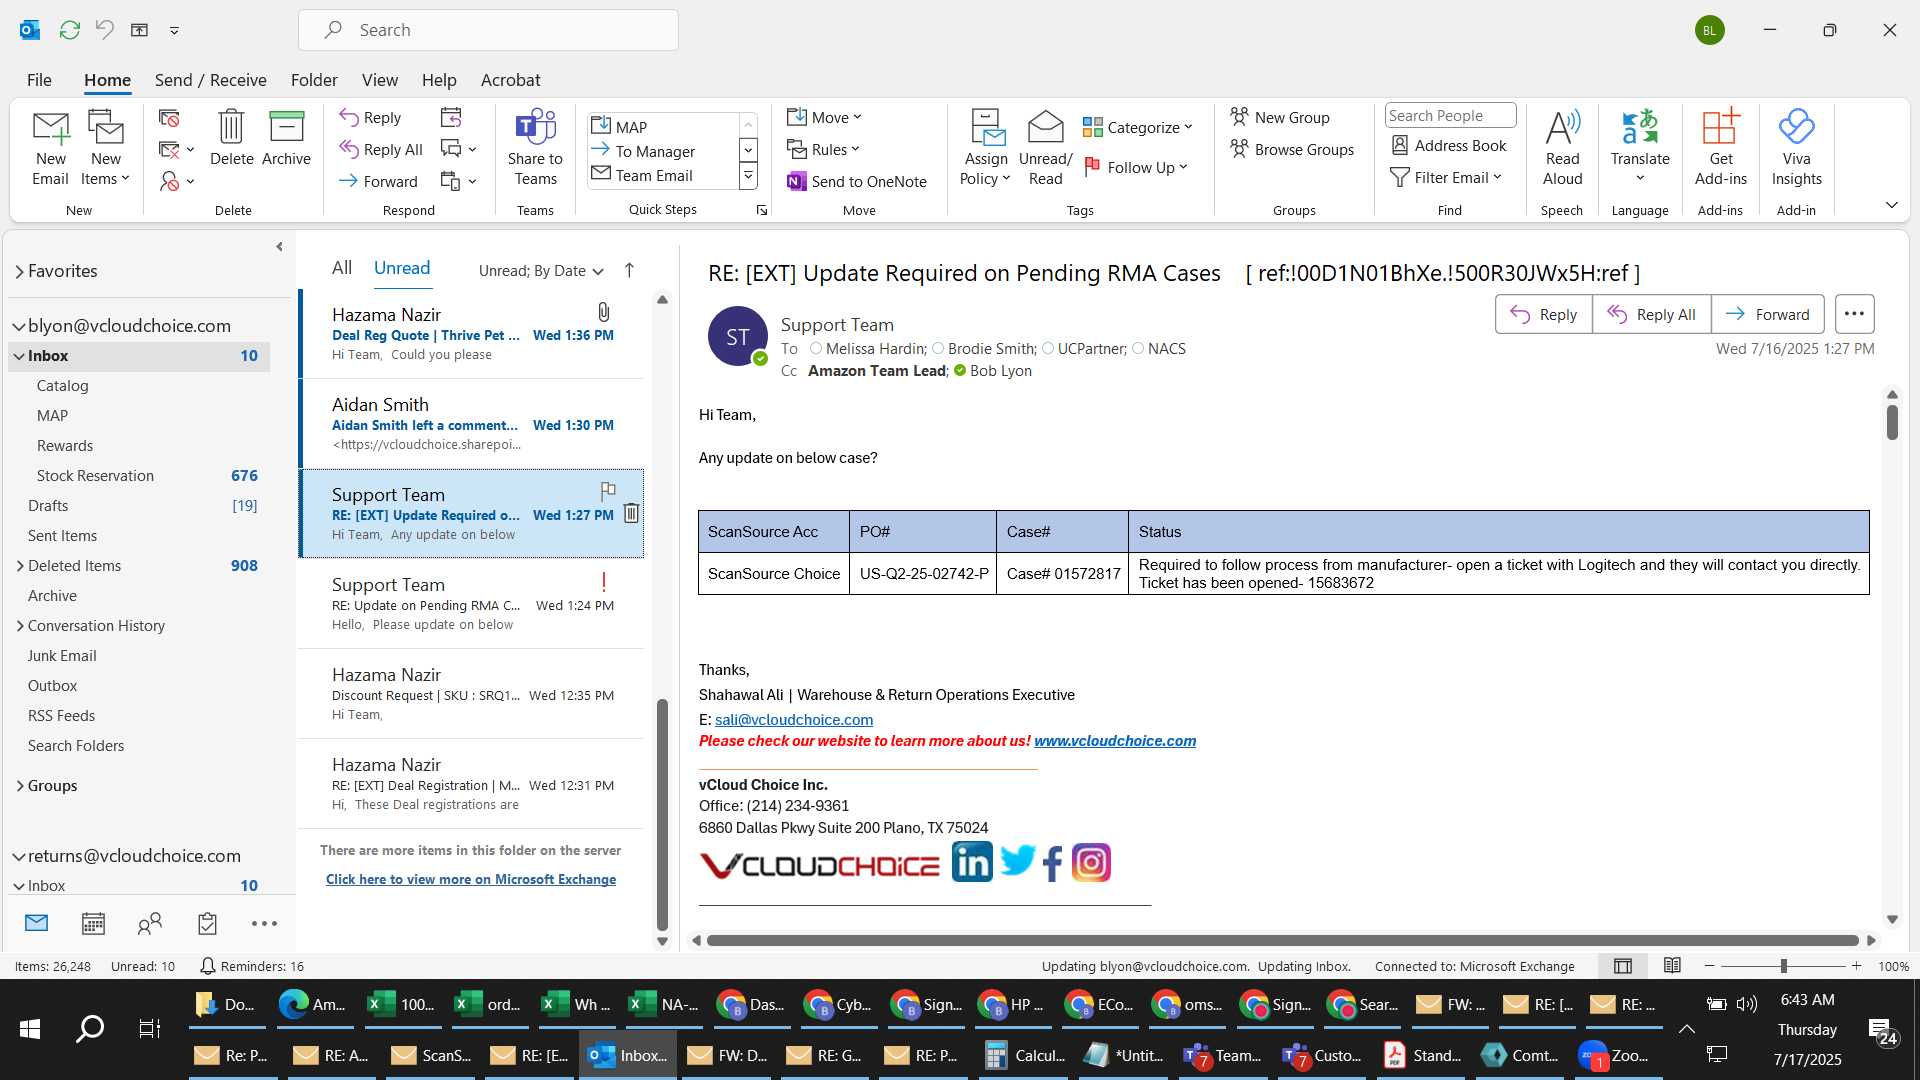Switch to Normal view layout in status bar
Screen dimensions: 1920x1080
point(1623,966)
